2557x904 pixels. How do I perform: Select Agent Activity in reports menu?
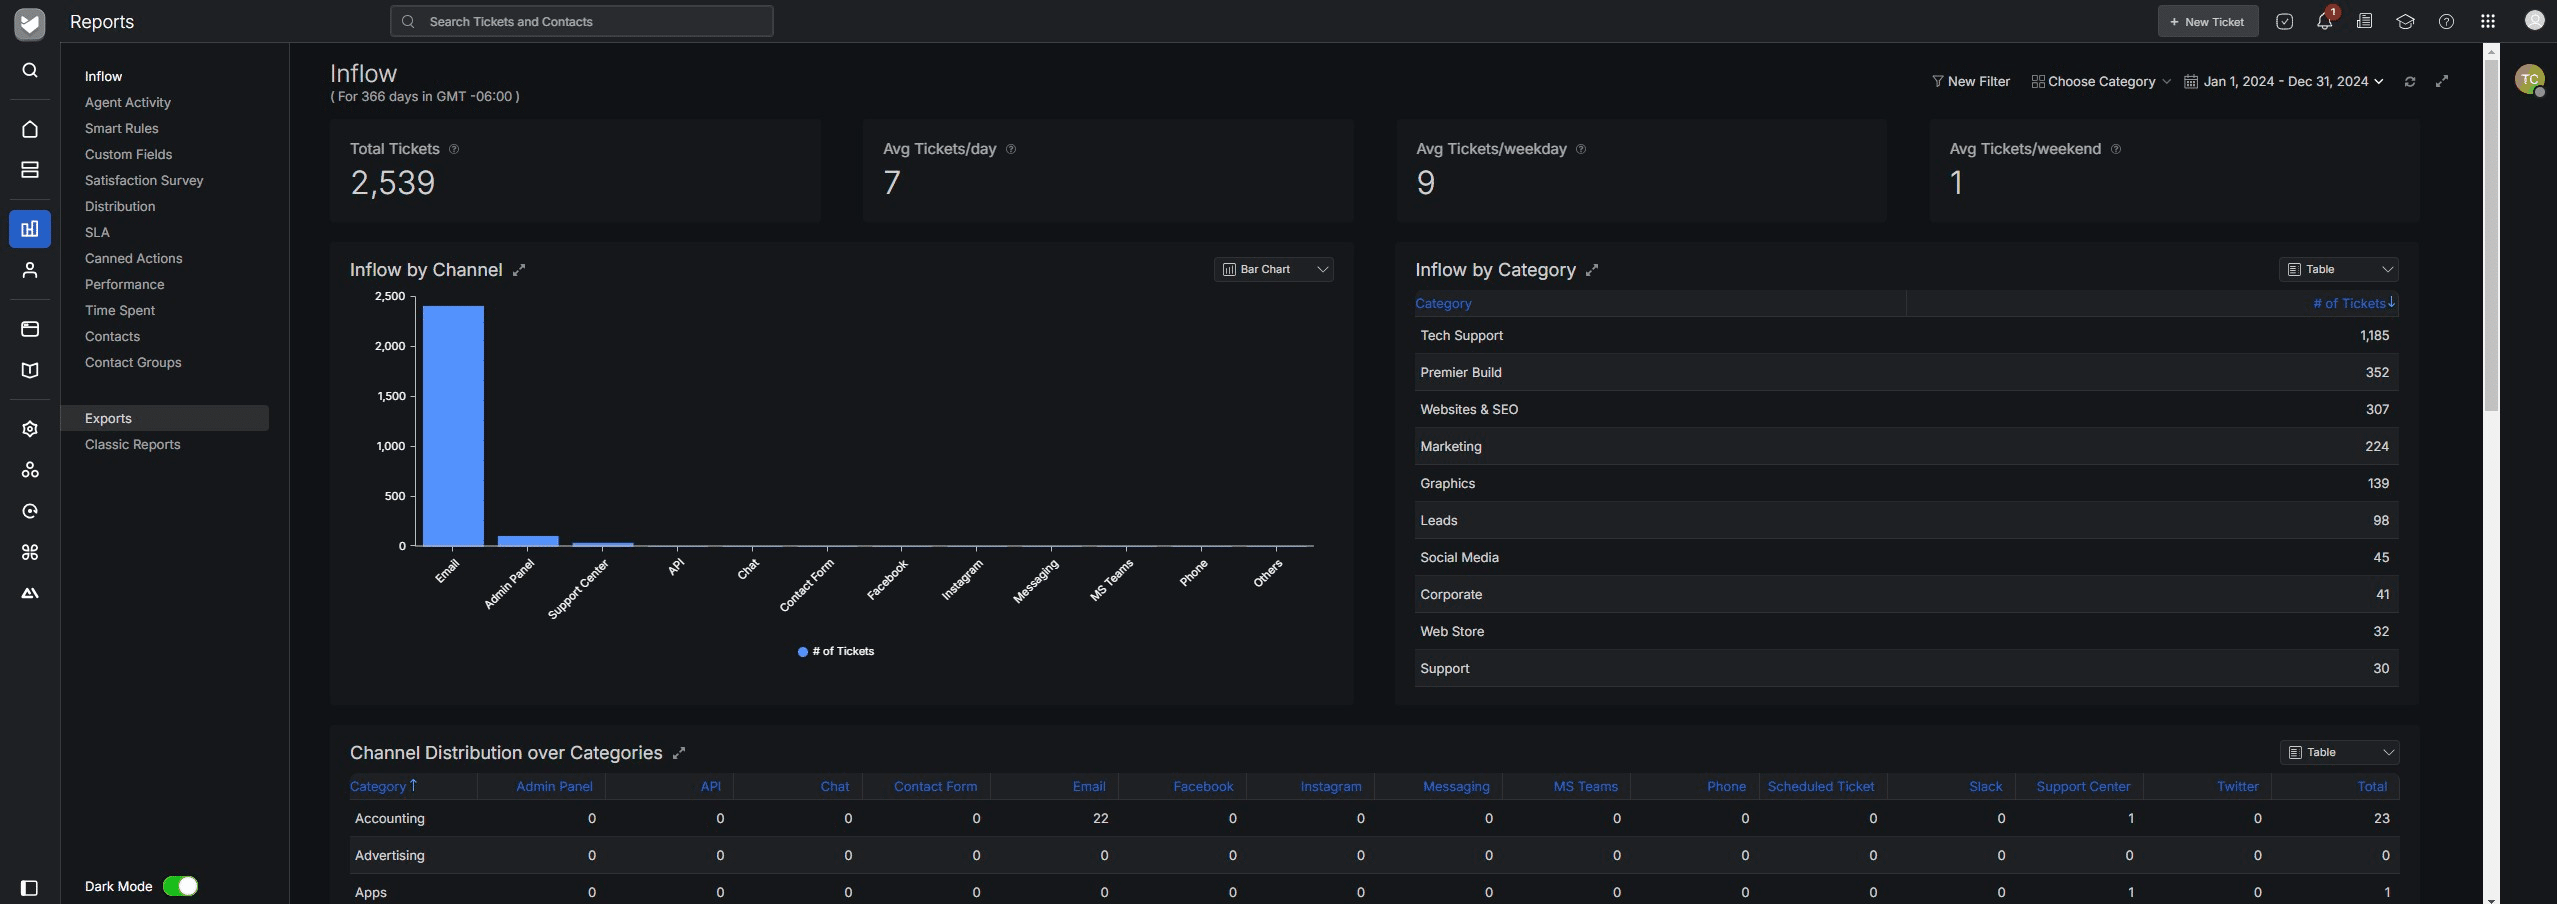point(128,103)
